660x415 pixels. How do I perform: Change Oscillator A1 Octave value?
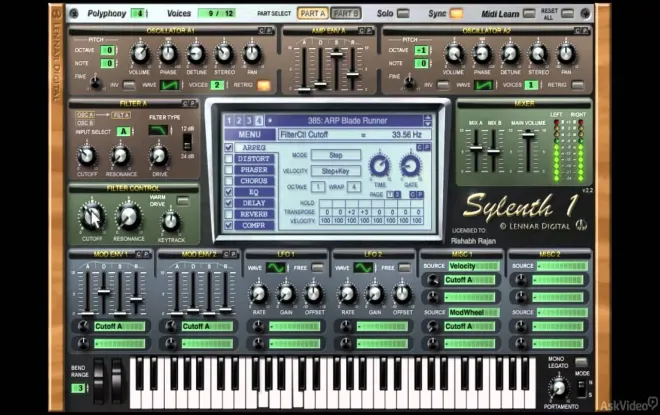(108, 51)
